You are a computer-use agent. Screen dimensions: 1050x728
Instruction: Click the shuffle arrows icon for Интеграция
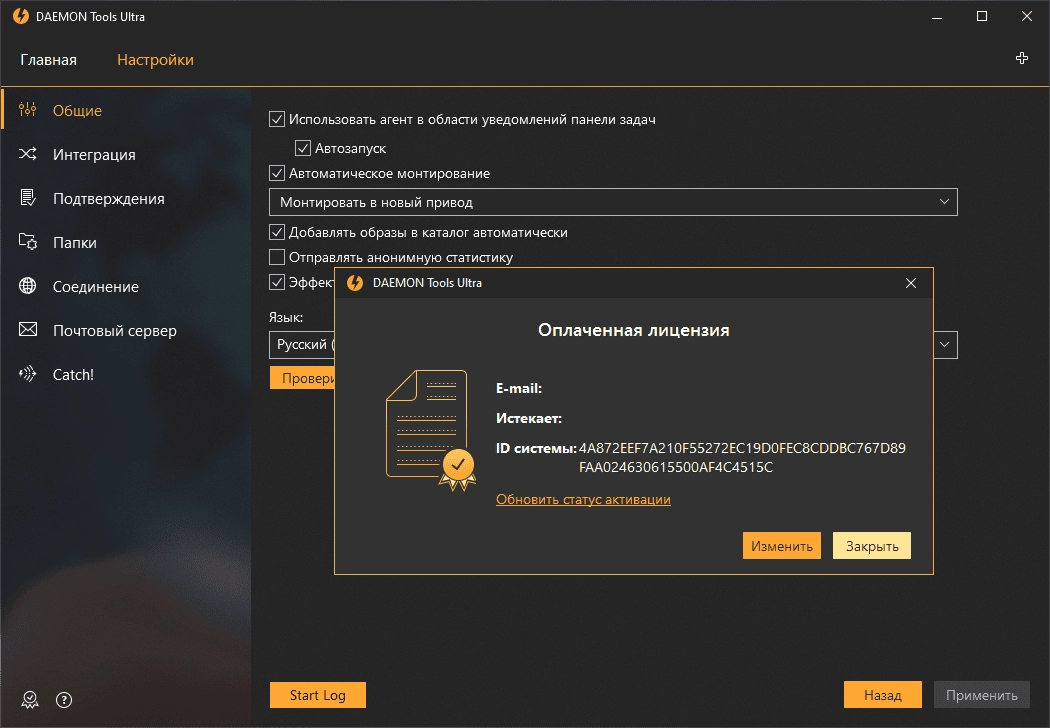(x=27, y=154)
